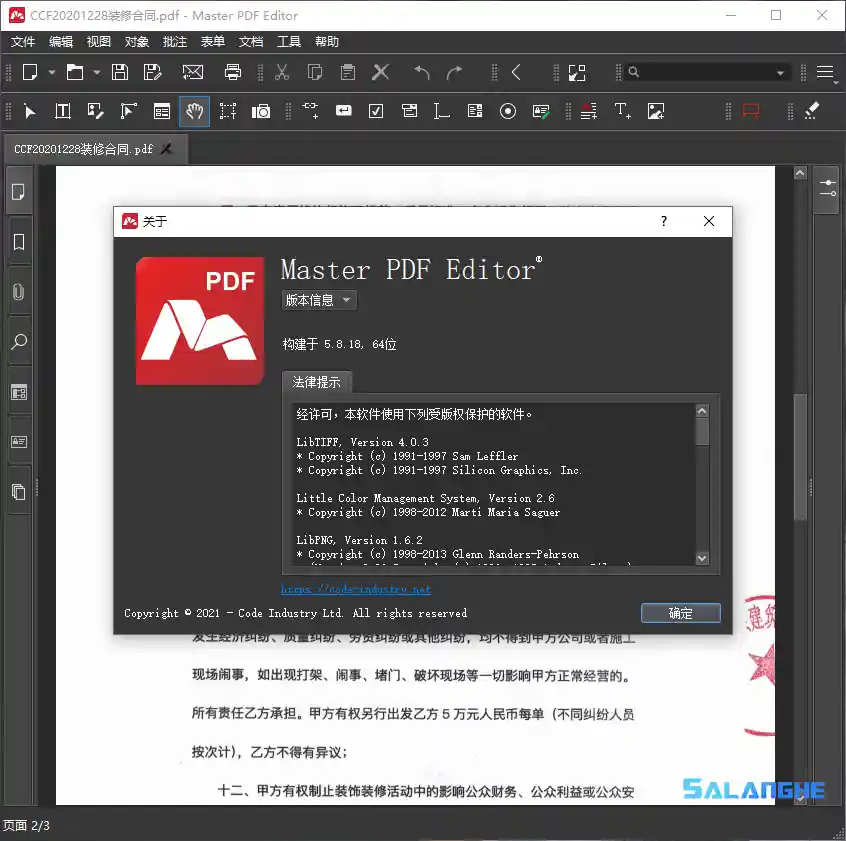Activate the Snapshot tool in the toolbar

[x=261, y=110]
